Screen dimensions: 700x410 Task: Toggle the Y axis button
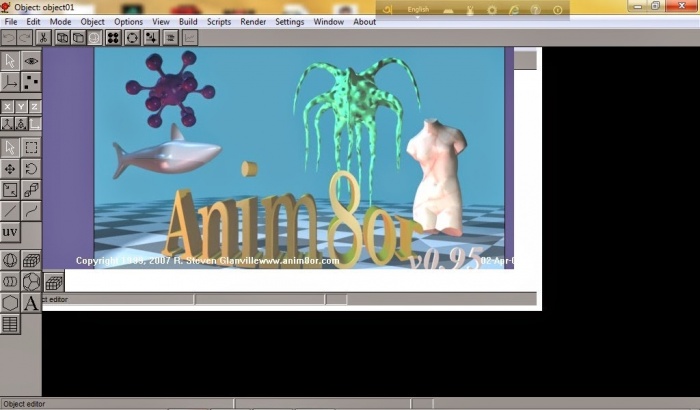[21, 106]
